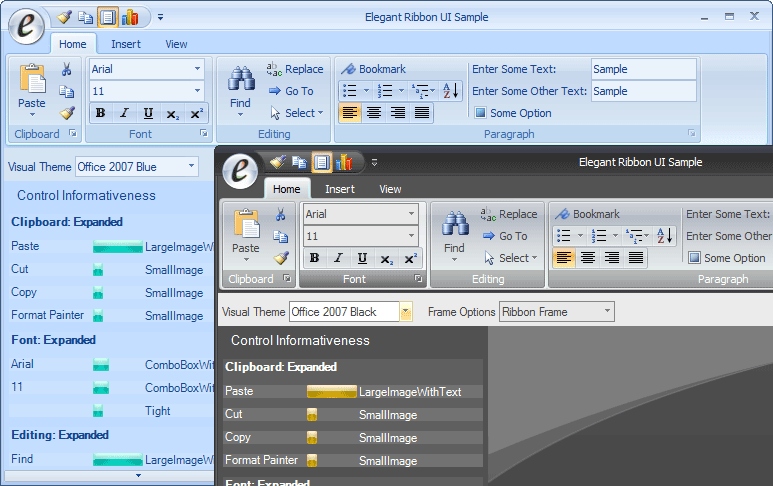Click quick access chart icon in blue title bar
The width and height of the screenshot is (773, 486).
[130, 18]
